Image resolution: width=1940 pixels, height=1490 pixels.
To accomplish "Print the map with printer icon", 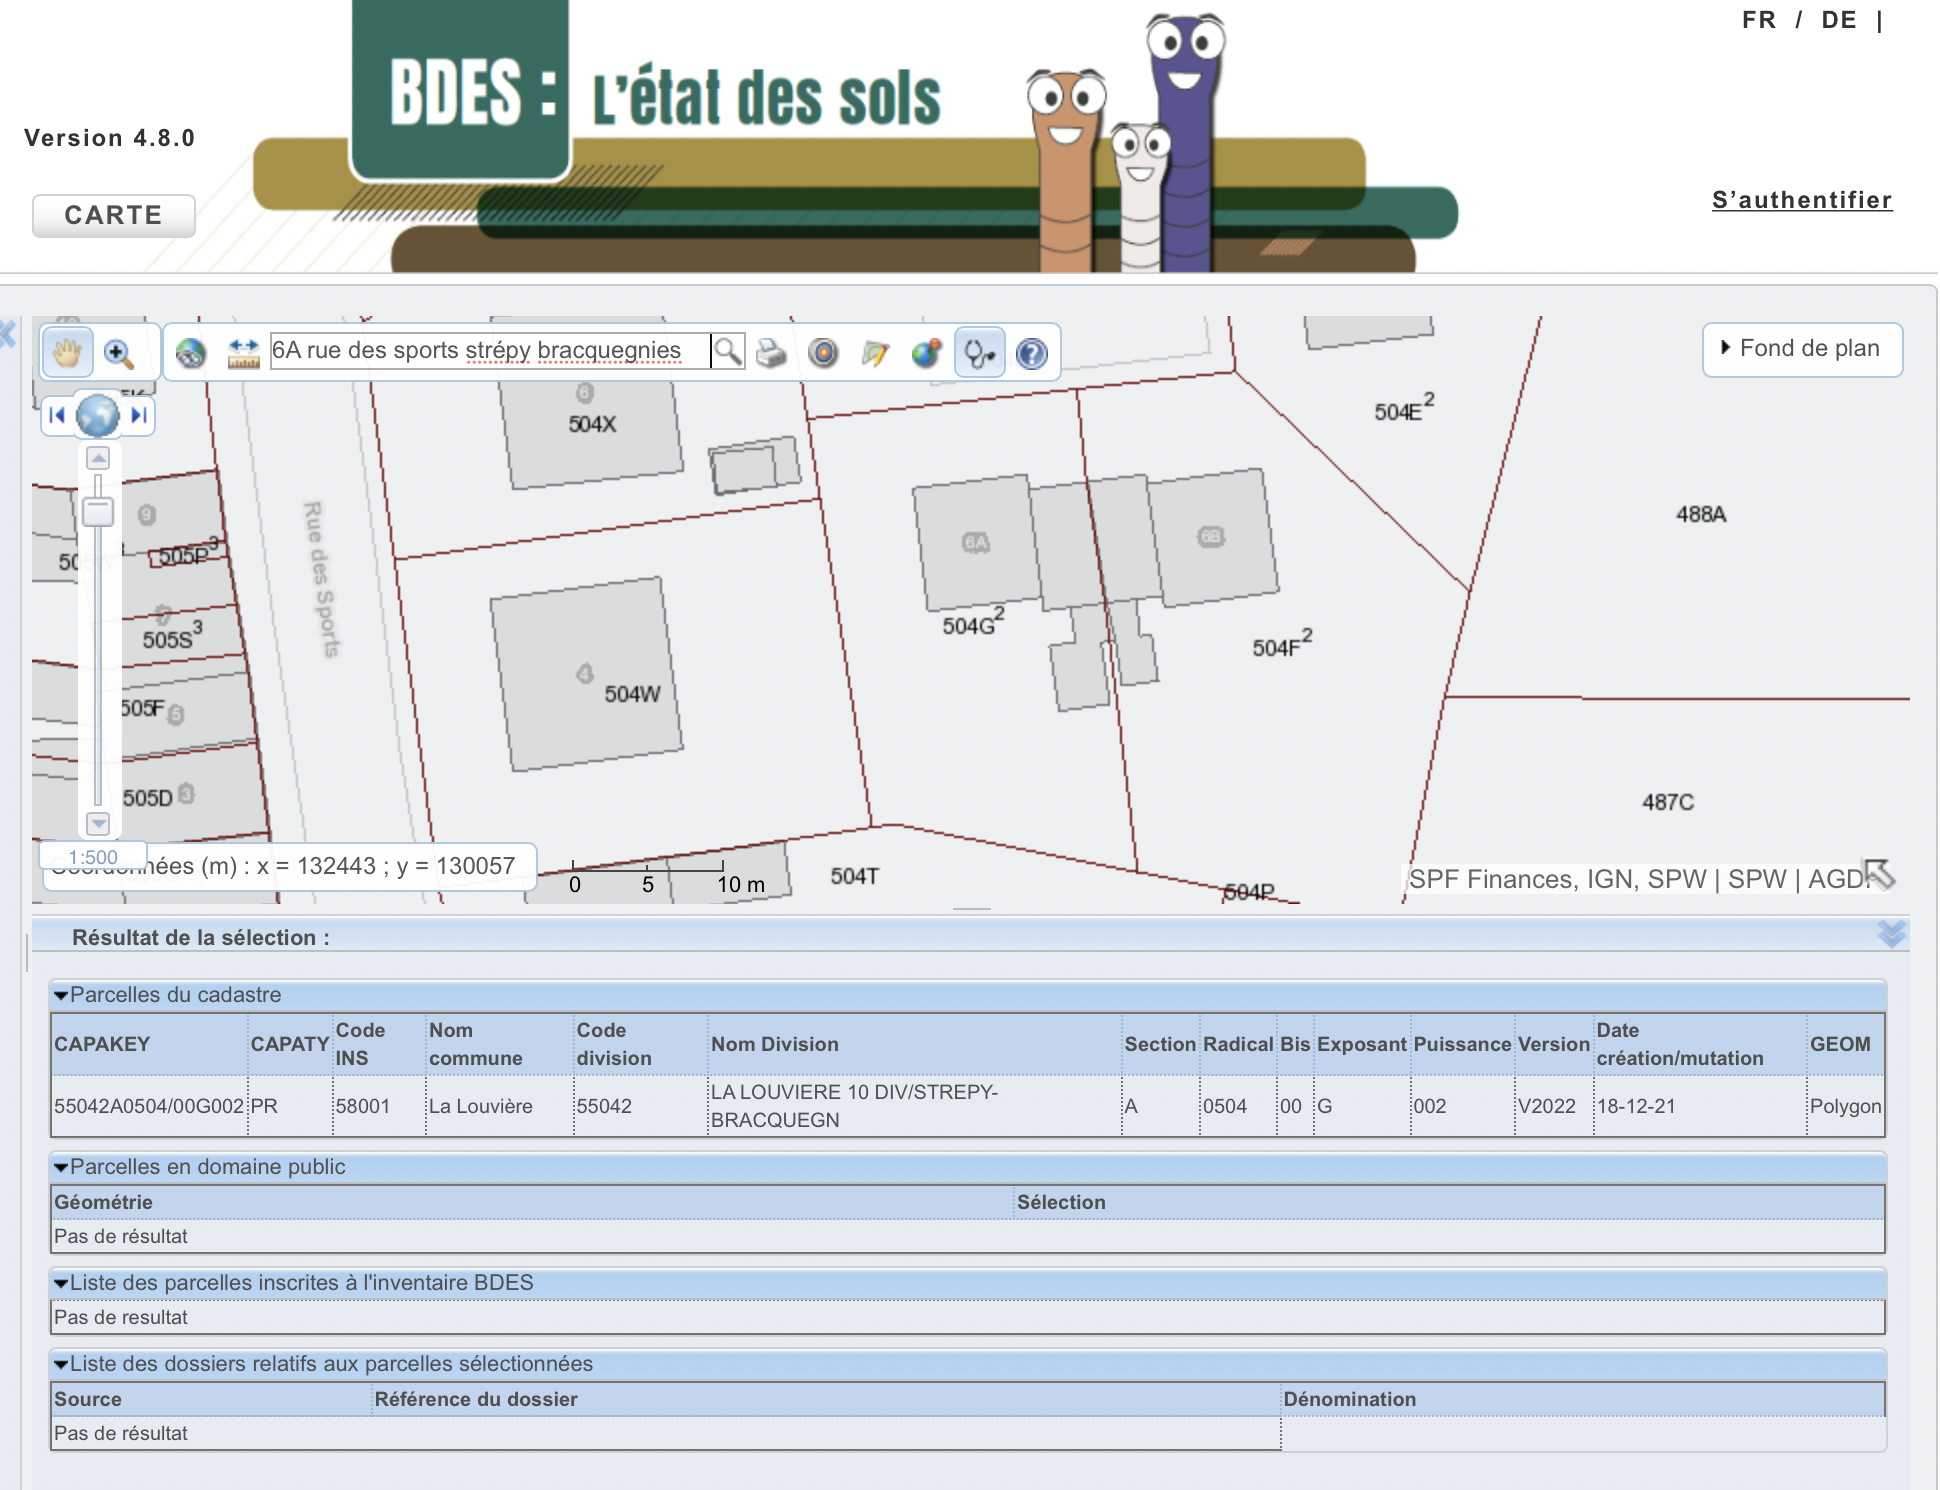I will pos(771,353).
